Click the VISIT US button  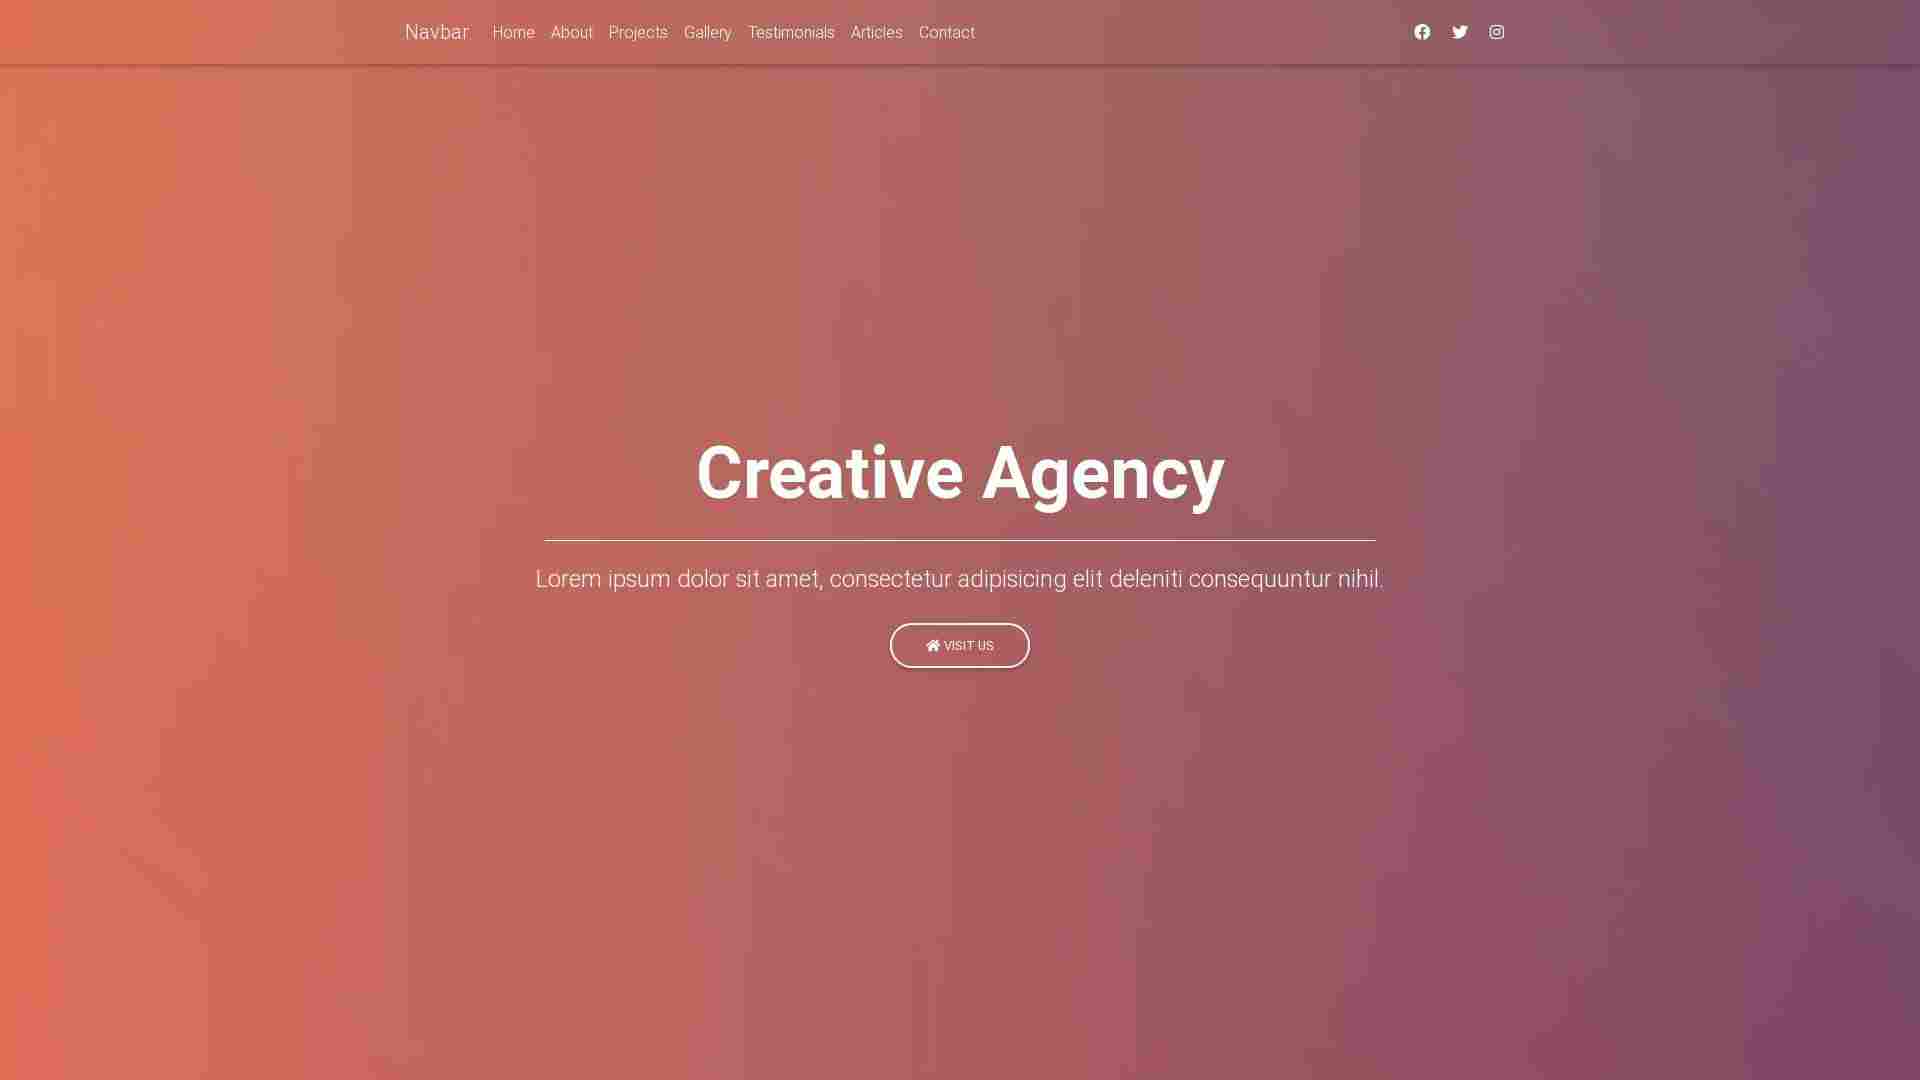coord(960,645)
